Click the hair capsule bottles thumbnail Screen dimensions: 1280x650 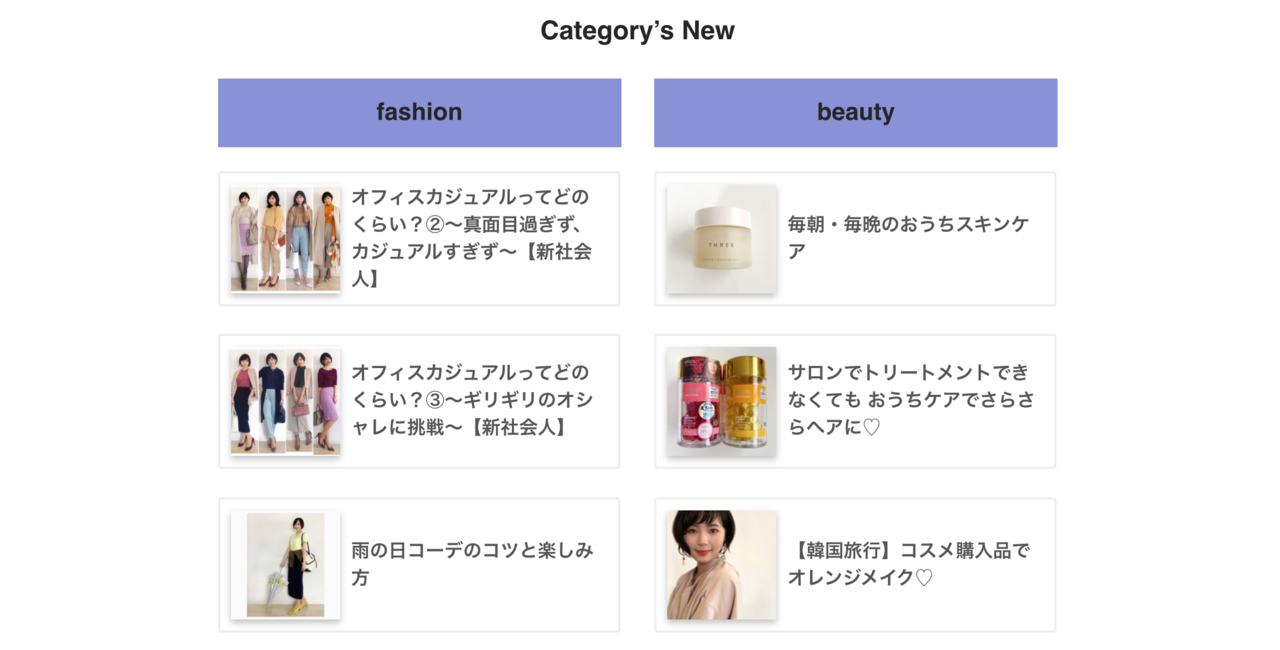[721, 401]
